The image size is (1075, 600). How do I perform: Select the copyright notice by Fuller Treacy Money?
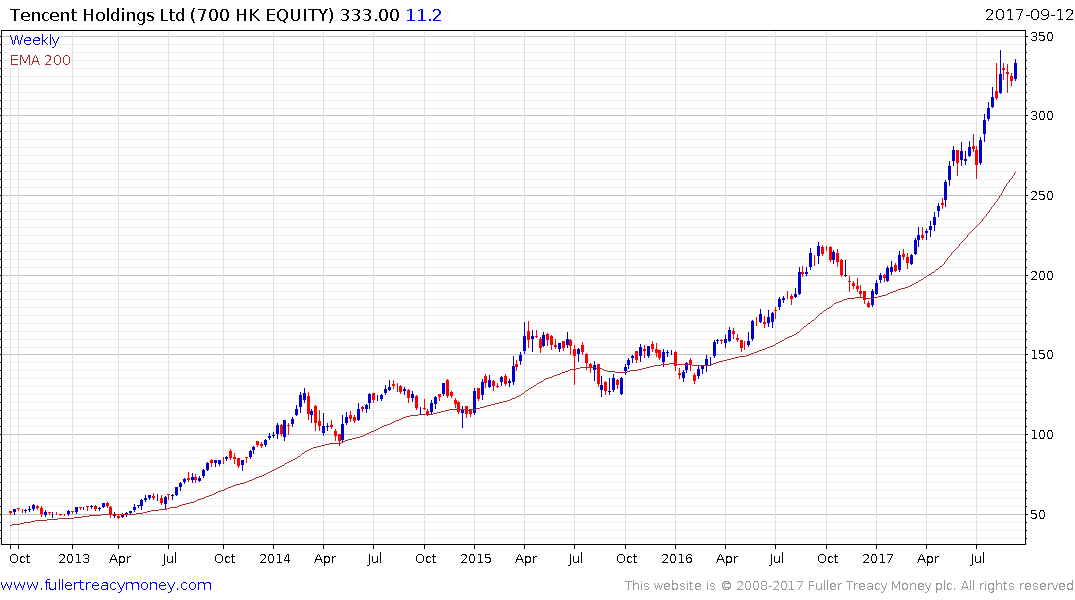pos(849,586)
